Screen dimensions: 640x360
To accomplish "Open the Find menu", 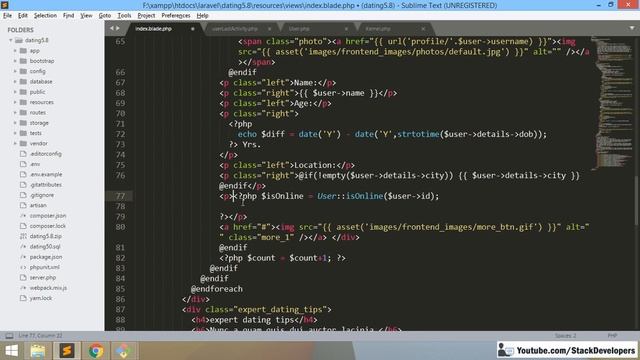I will click(68, 16).
